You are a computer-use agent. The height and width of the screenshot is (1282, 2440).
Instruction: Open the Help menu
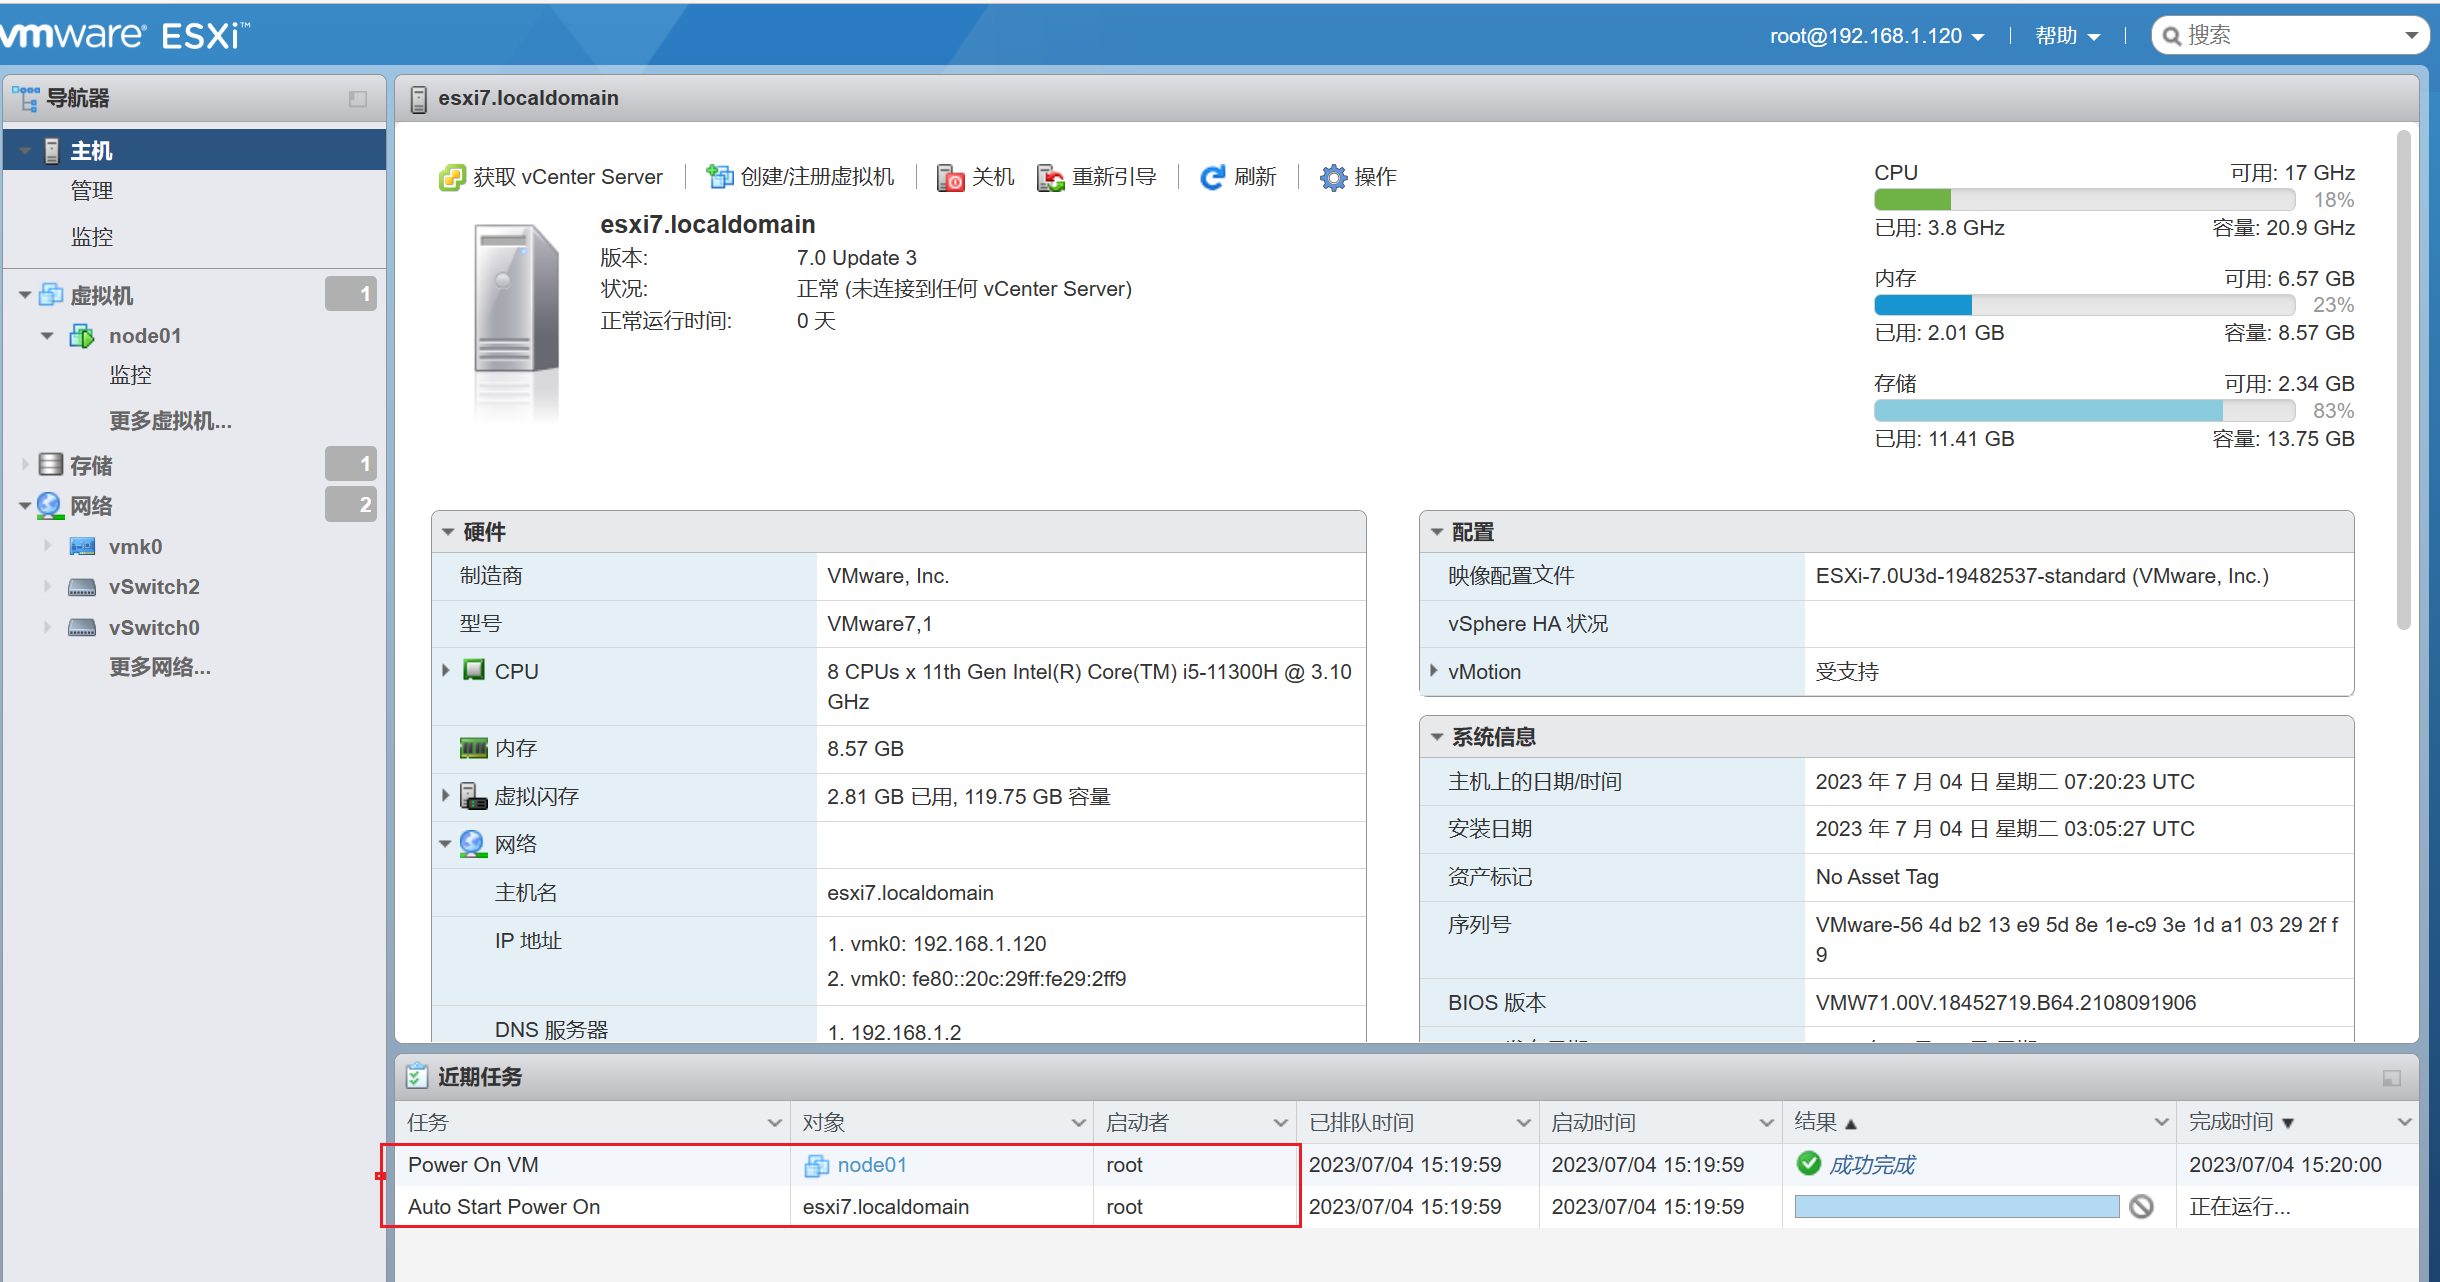coord(2067,36)
